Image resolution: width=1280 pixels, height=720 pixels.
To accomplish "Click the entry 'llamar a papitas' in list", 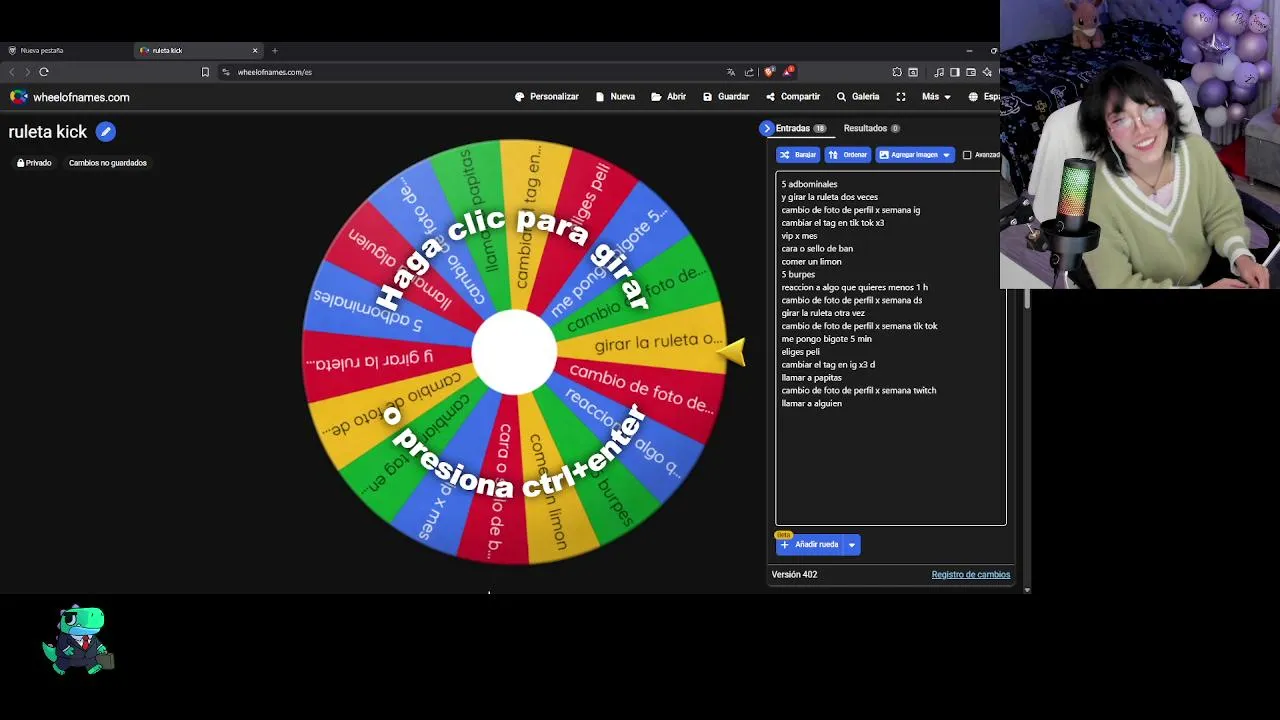I will point(811,378).
